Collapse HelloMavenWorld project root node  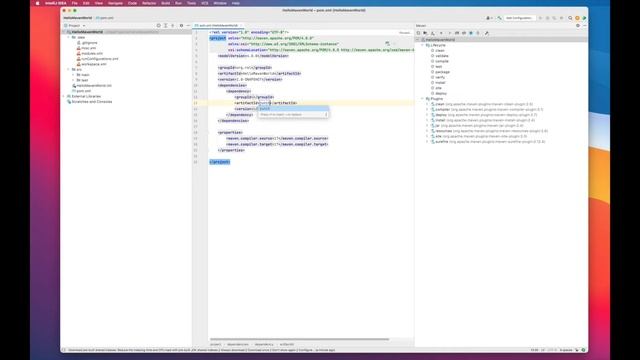pyautogui.click(x=64, y=32)
